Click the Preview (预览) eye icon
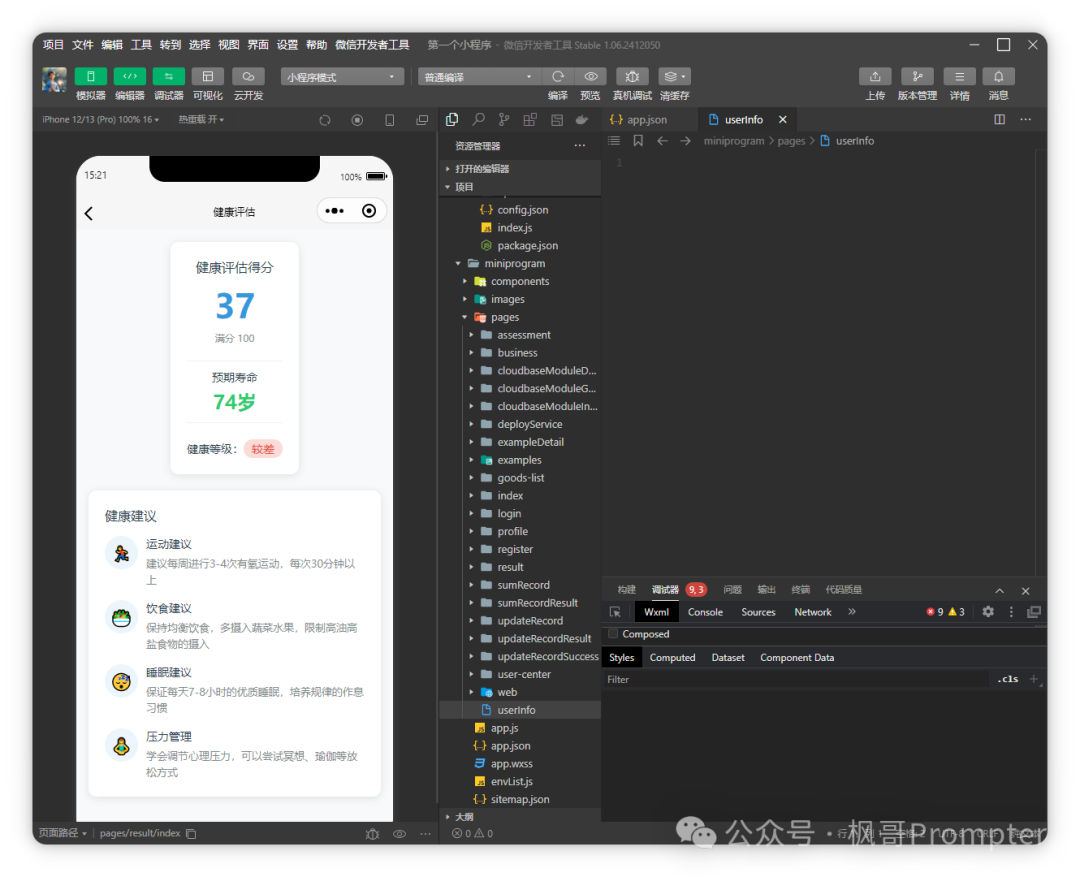 (x=590, y=77)
